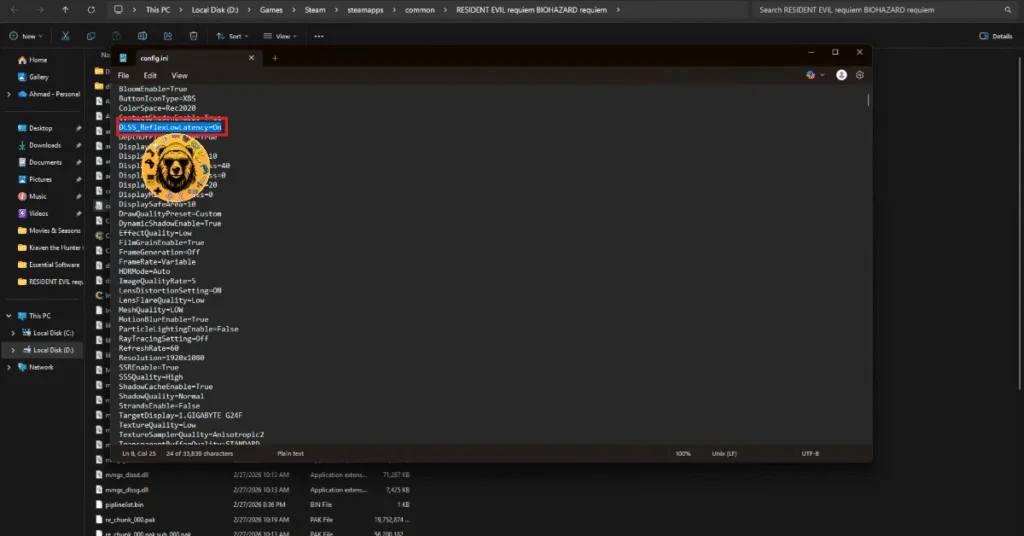
Task: Open the View dropdown in Explorer toolbar
Action: click(x=281, y=36)
